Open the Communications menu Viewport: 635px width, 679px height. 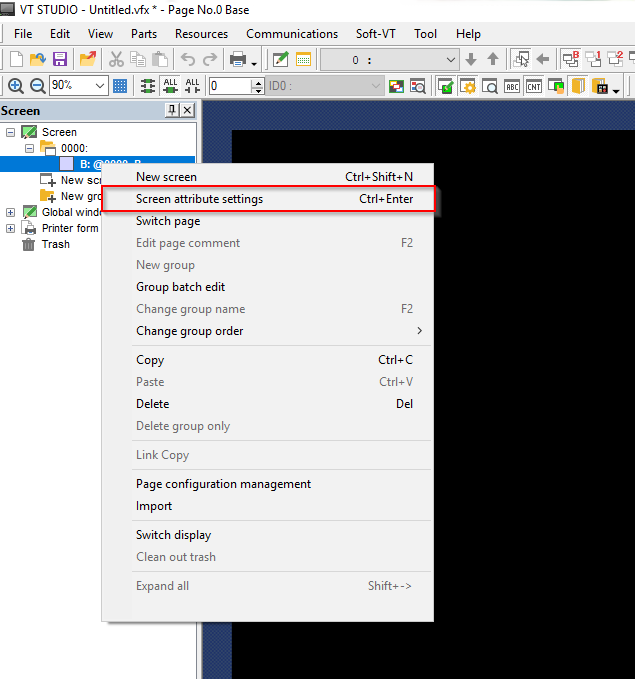292,34
